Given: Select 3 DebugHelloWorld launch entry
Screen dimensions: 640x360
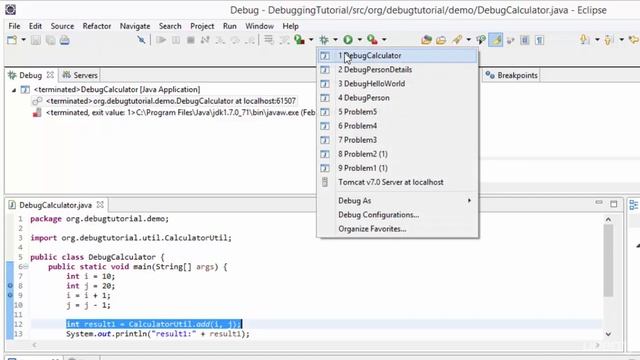Looking at the screenshot, I should pyautogui.click(x=398, y=84).
